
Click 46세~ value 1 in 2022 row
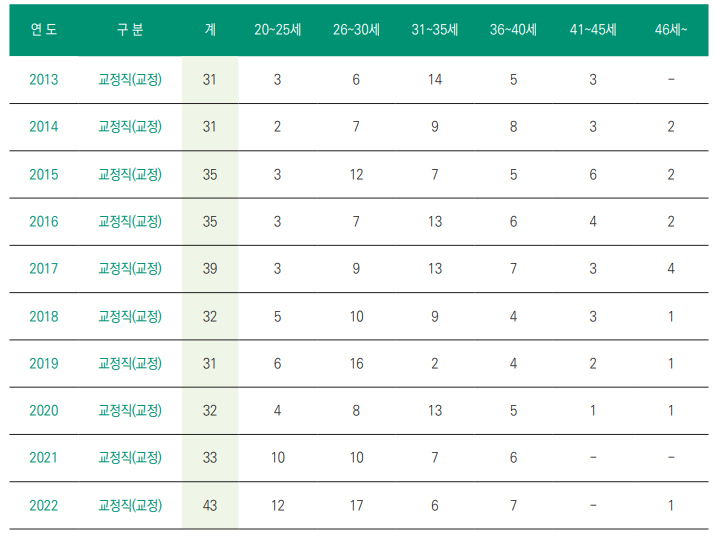[x=671, y=505]
